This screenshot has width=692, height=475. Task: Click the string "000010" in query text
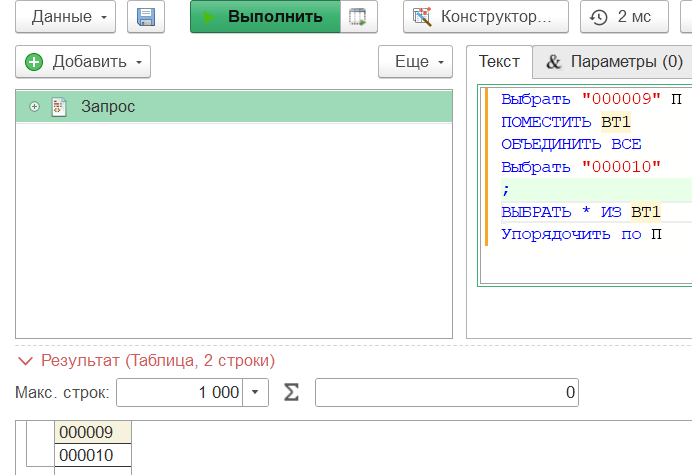[x=621, y=167]
